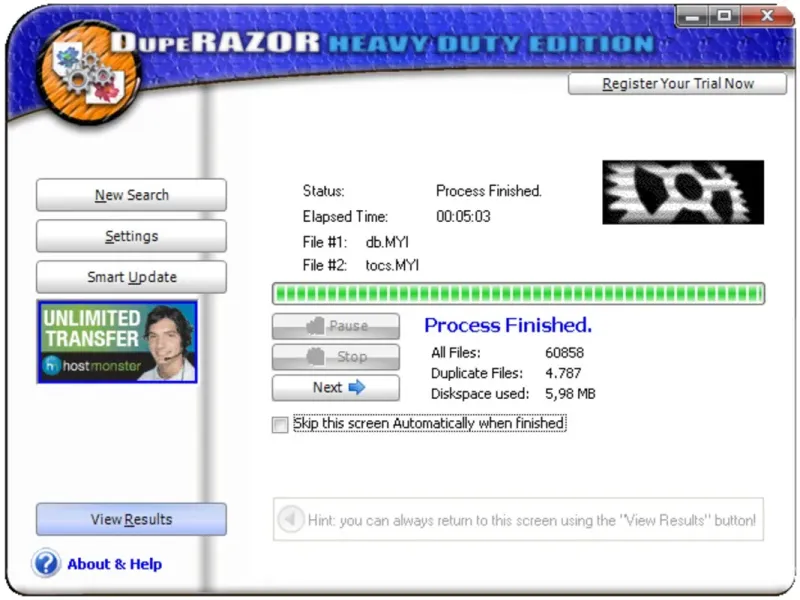Start a New Search
Viewport: 800px width, 600px height.
click(x=132, y=195)
